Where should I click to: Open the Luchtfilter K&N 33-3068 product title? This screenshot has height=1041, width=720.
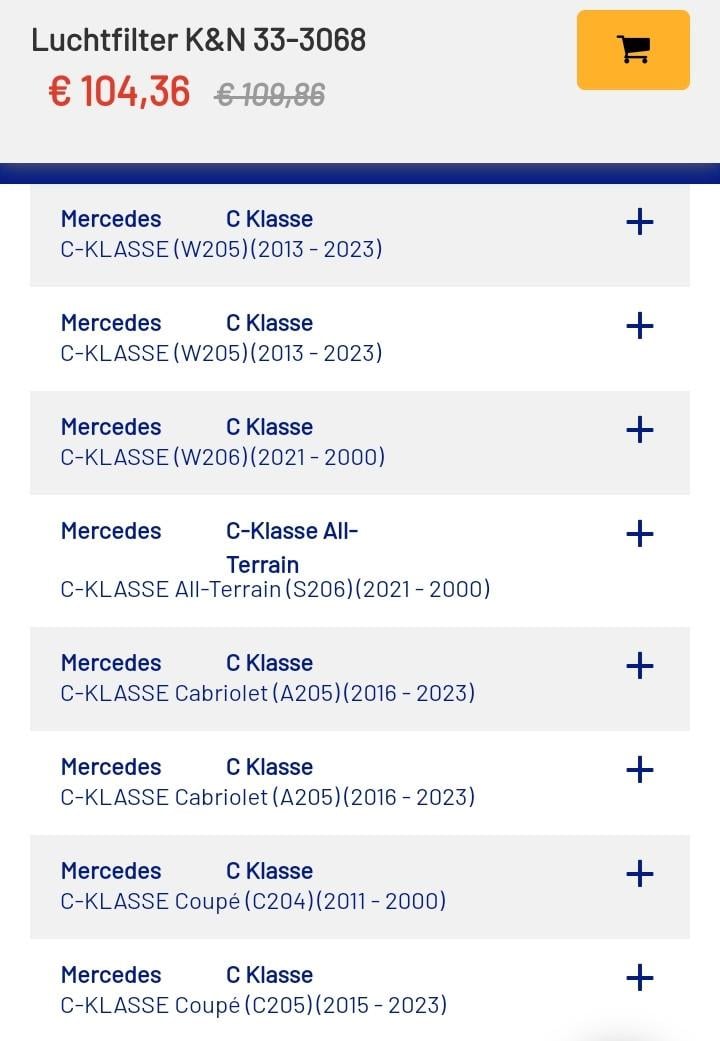pos(199,40)
